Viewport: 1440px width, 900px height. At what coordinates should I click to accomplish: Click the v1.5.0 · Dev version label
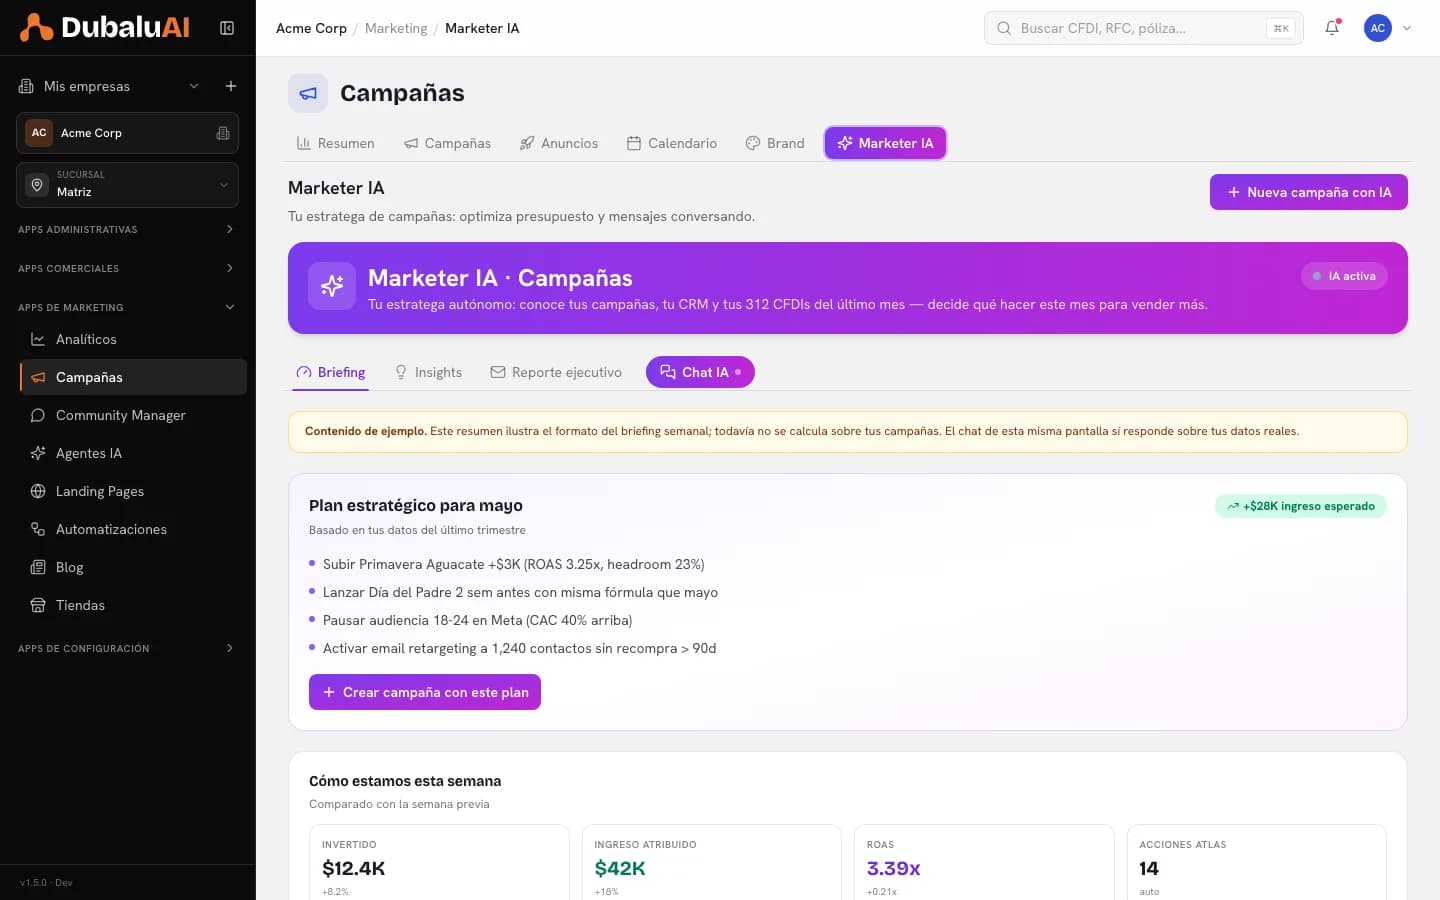tap(46, 883)
